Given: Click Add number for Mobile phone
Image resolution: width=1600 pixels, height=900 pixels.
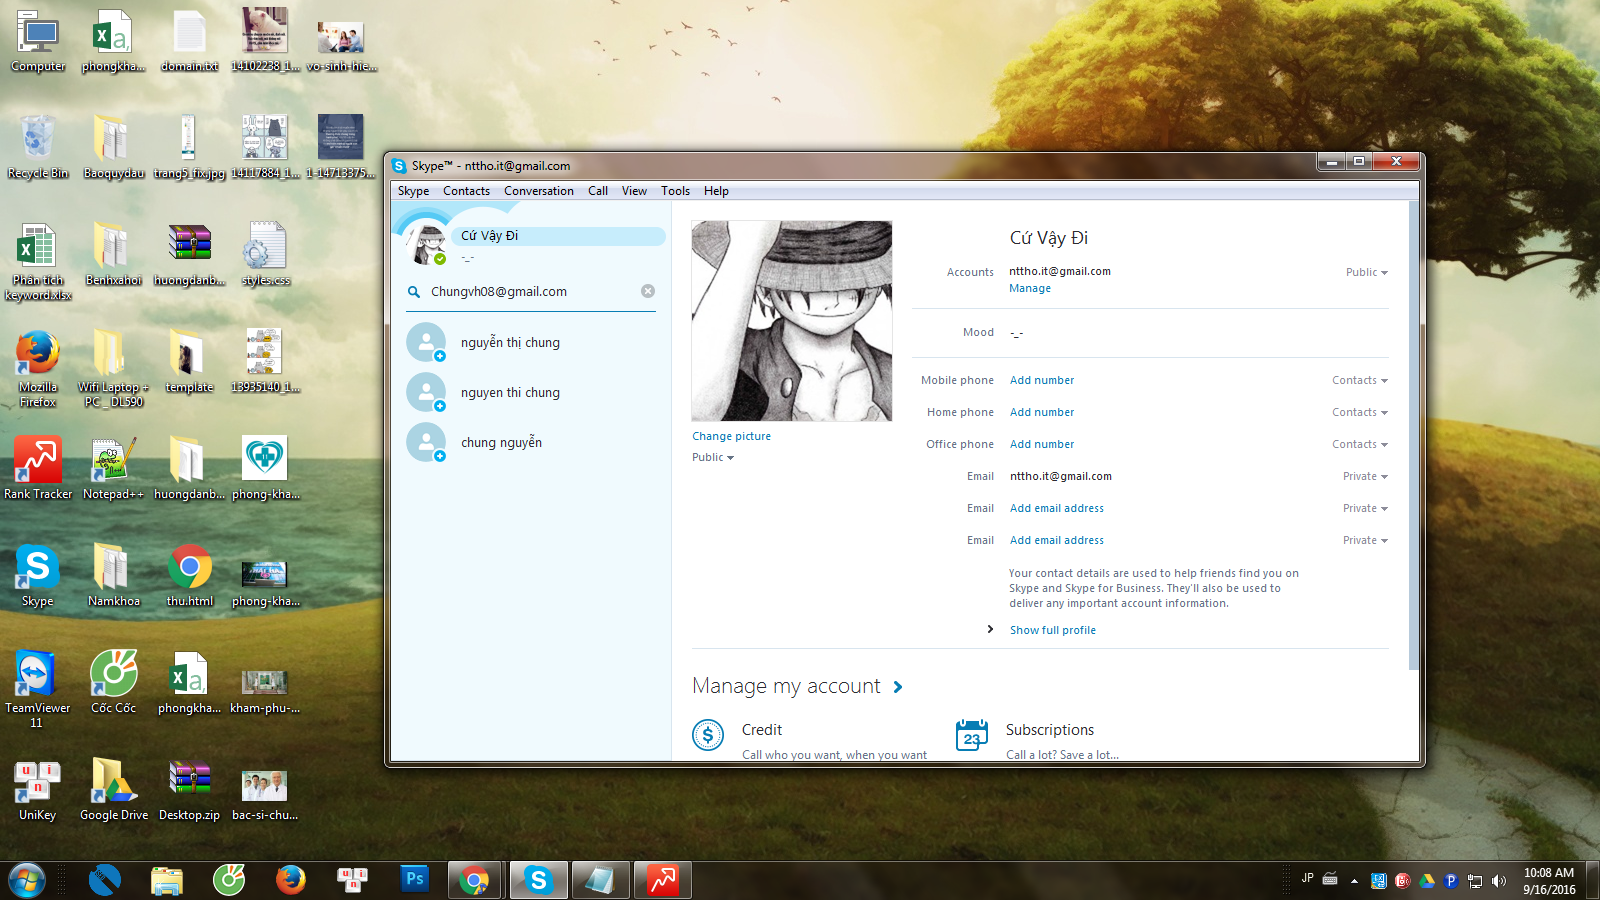Looking at the screenshot, I should (1041, 380).
